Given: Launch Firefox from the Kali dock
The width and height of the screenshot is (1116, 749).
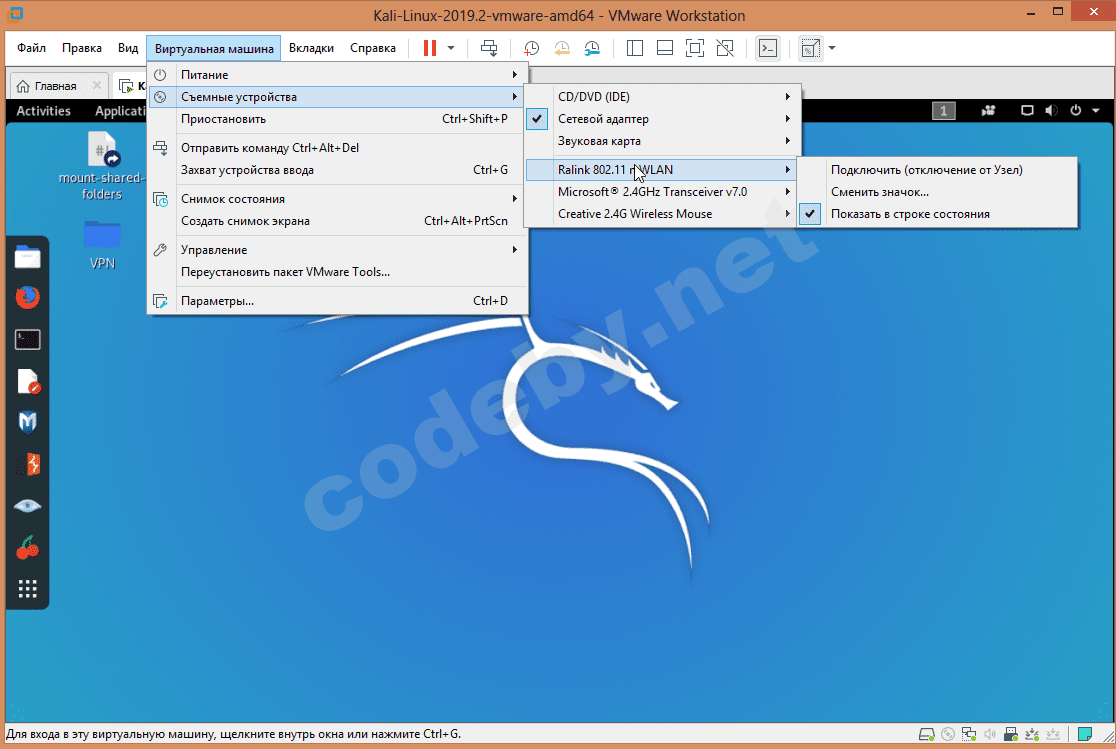Looking at the screenshot, I should 27,298.
